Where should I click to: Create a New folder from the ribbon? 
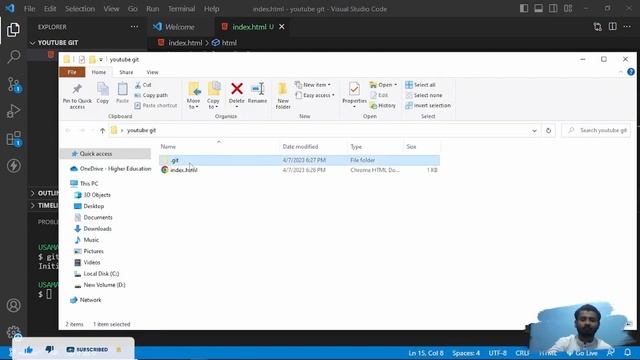tap(283, 96)
